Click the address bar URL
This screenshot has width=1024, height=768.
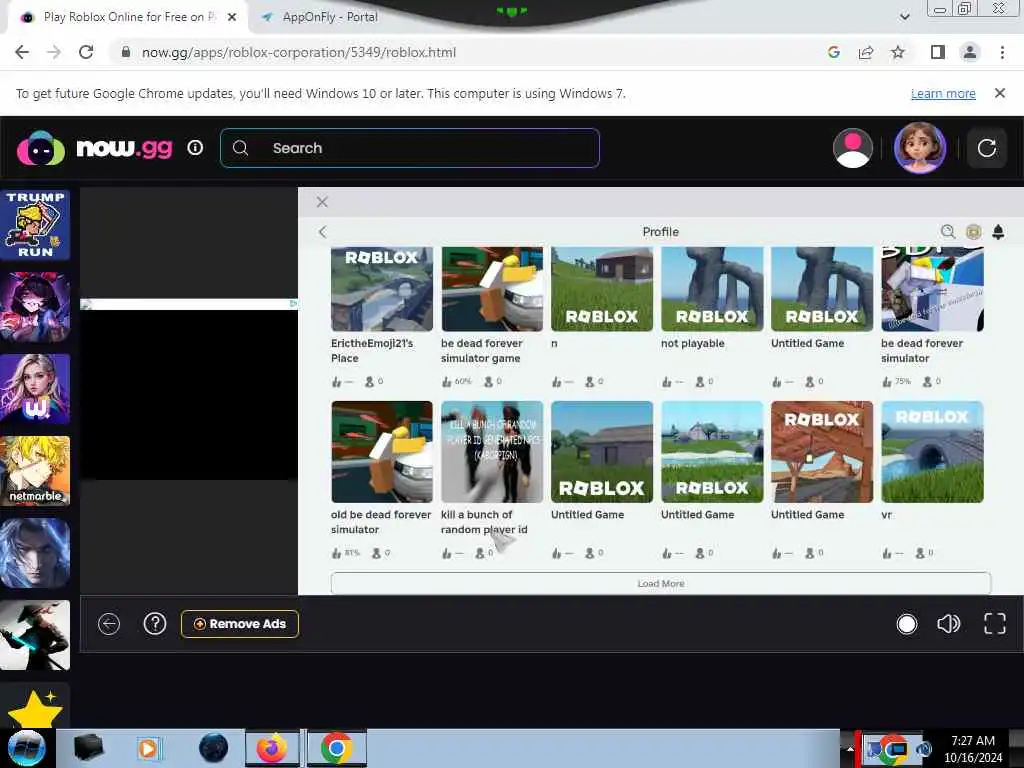[299, 52]
